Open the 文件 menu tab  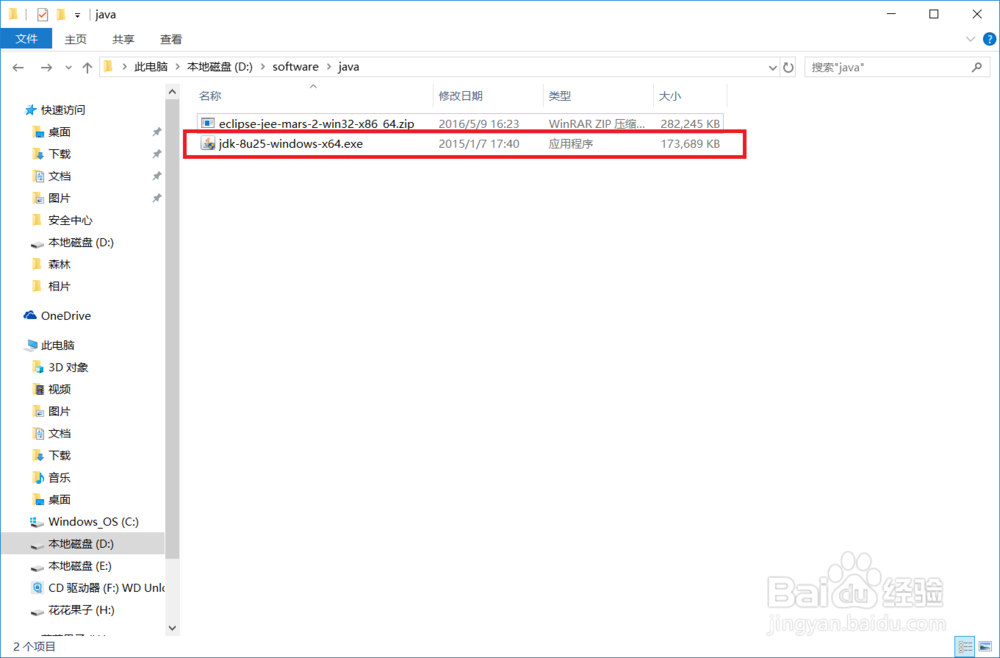[26, 39]
